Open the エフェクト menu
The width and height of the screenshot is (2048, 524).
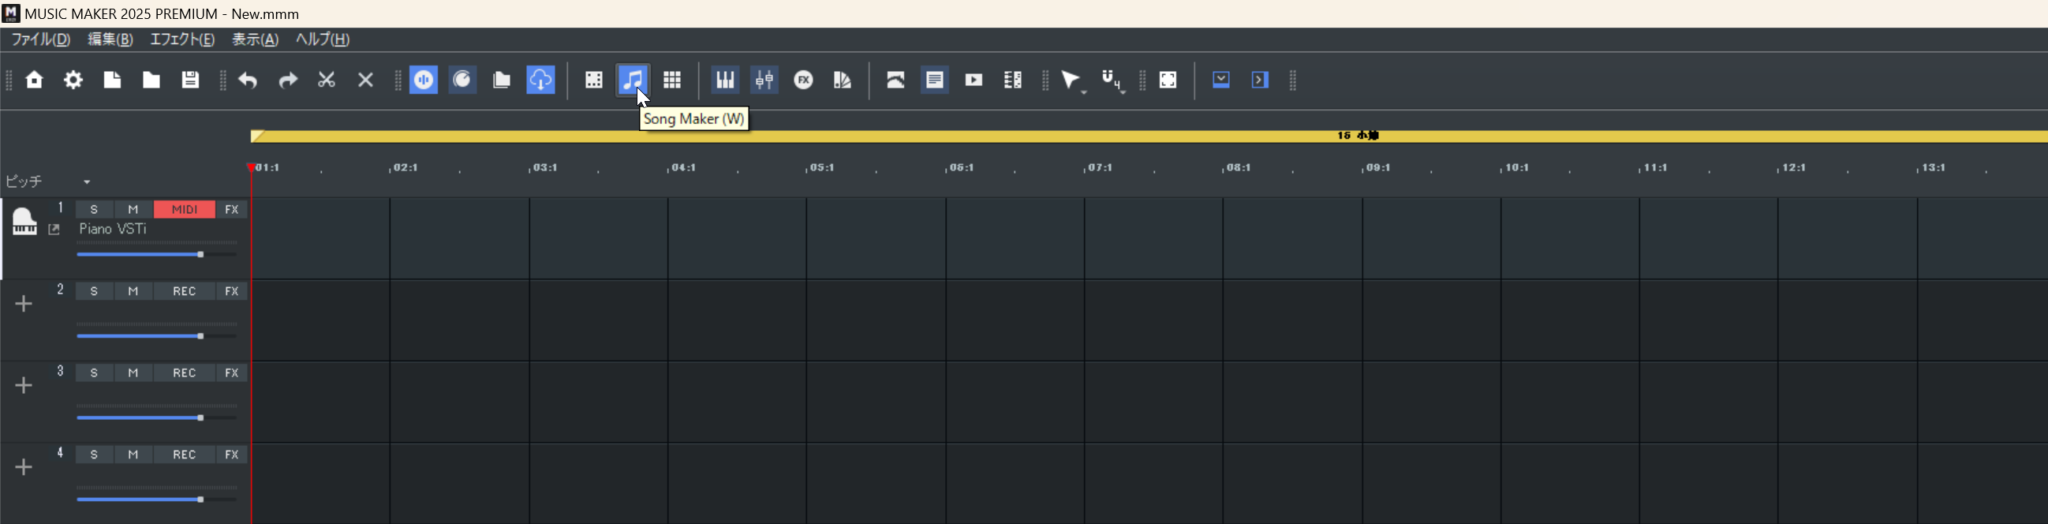[x=182, y=39]
